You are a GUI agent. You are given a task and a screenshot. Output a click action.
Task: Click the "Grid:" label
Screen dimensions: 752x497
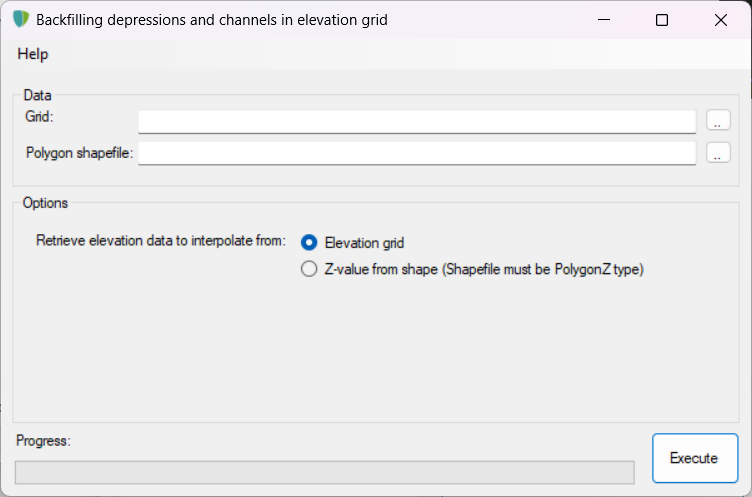pos(40,117)
